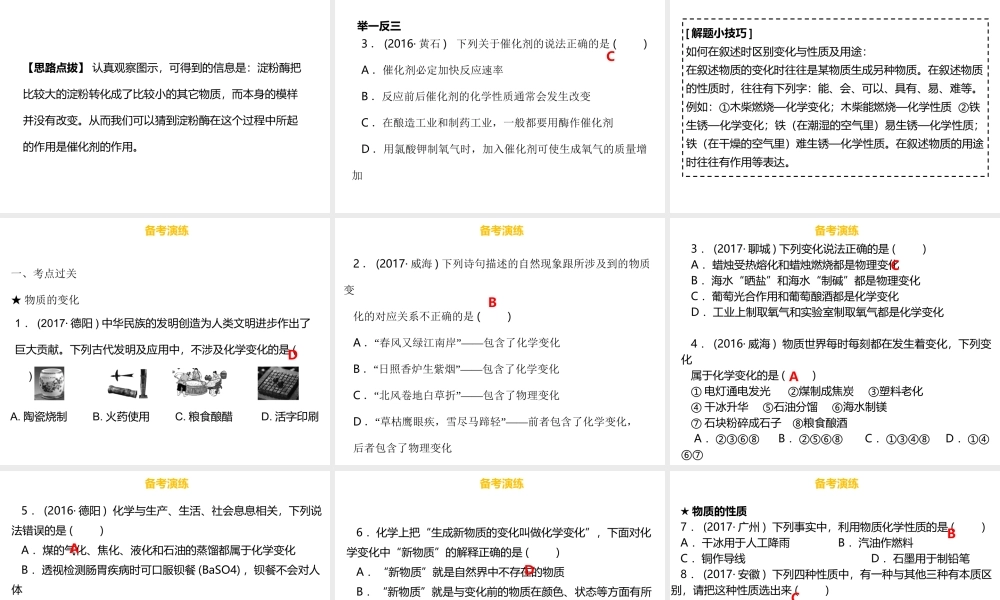Click the ceramic jar picture for 陶瓷烧制
1000x600 pixels.
(x=49, y=383)
